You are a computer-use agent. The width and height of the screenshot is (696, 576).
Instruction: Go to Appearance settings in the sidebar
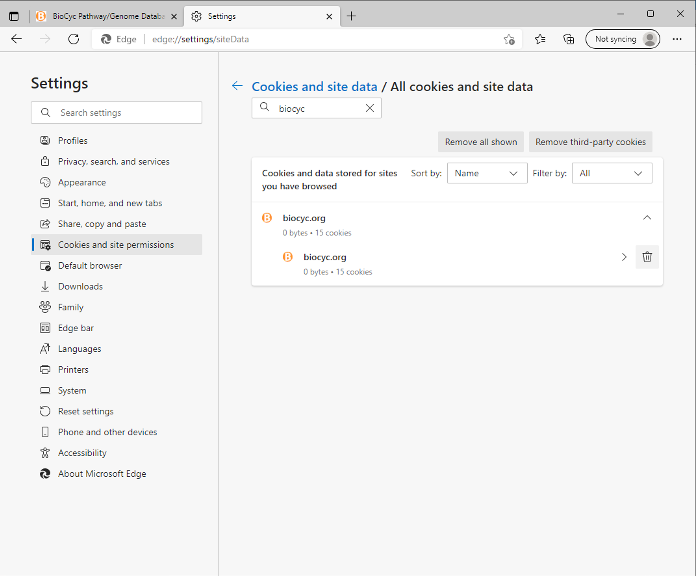click(x=82, y=182)
